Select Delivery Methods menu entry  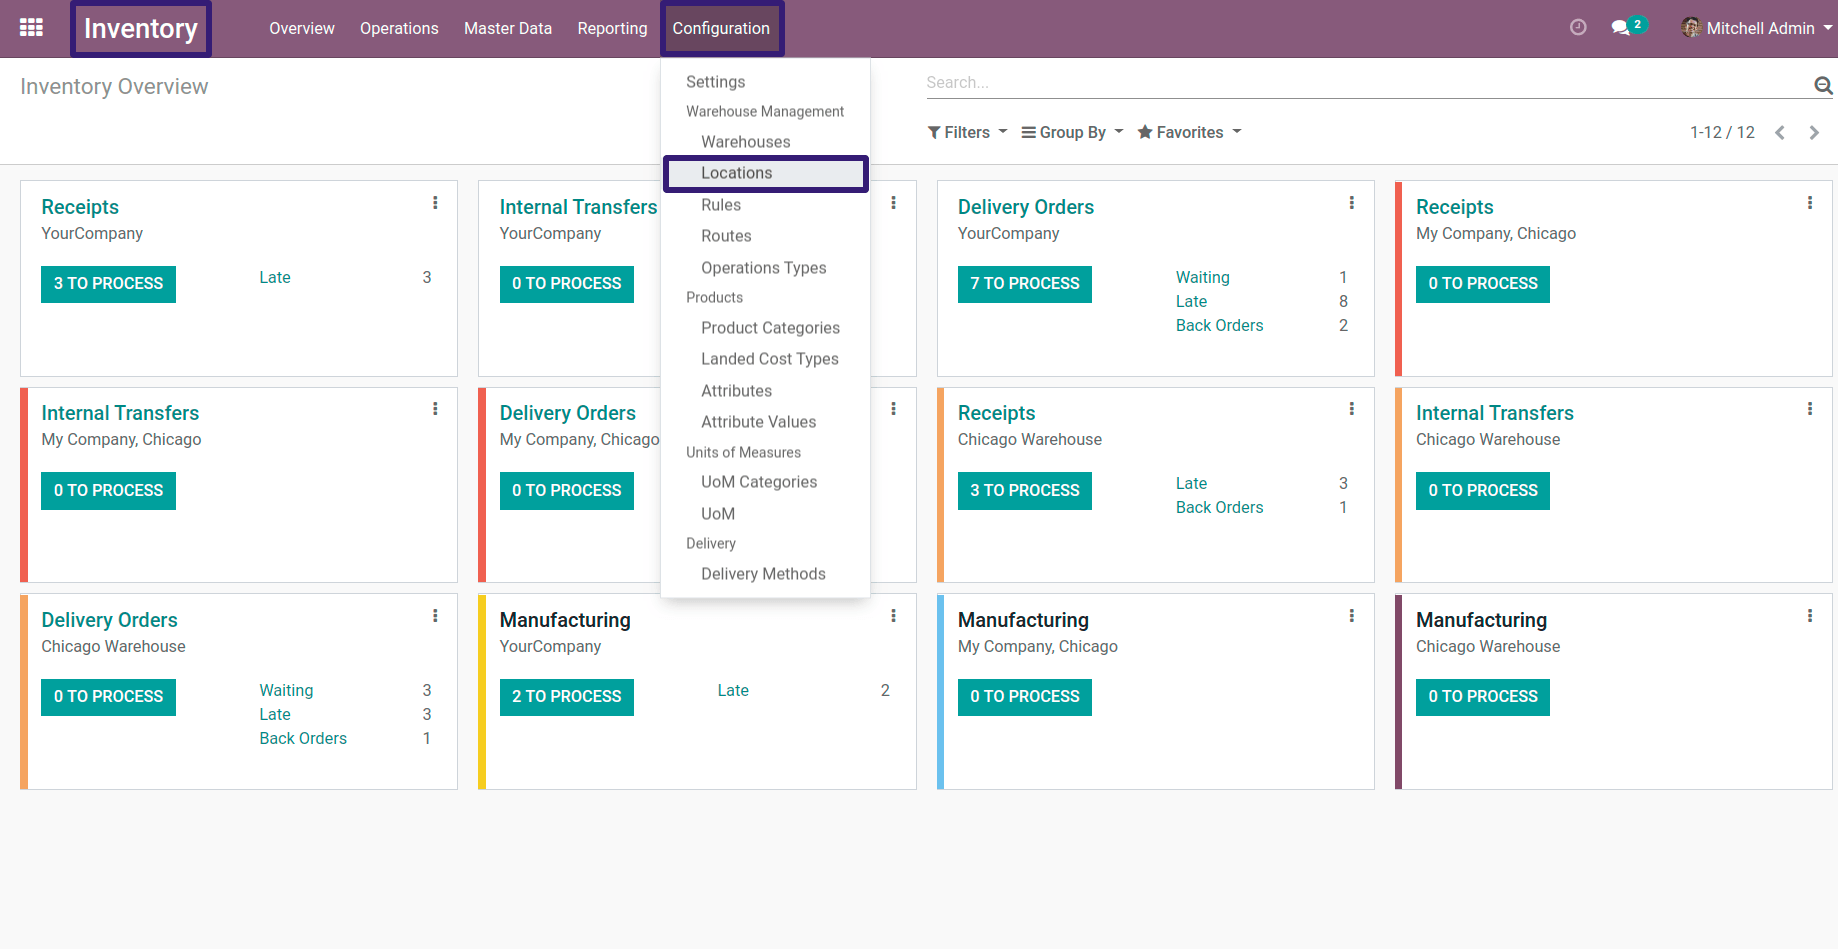click(763, 574)
